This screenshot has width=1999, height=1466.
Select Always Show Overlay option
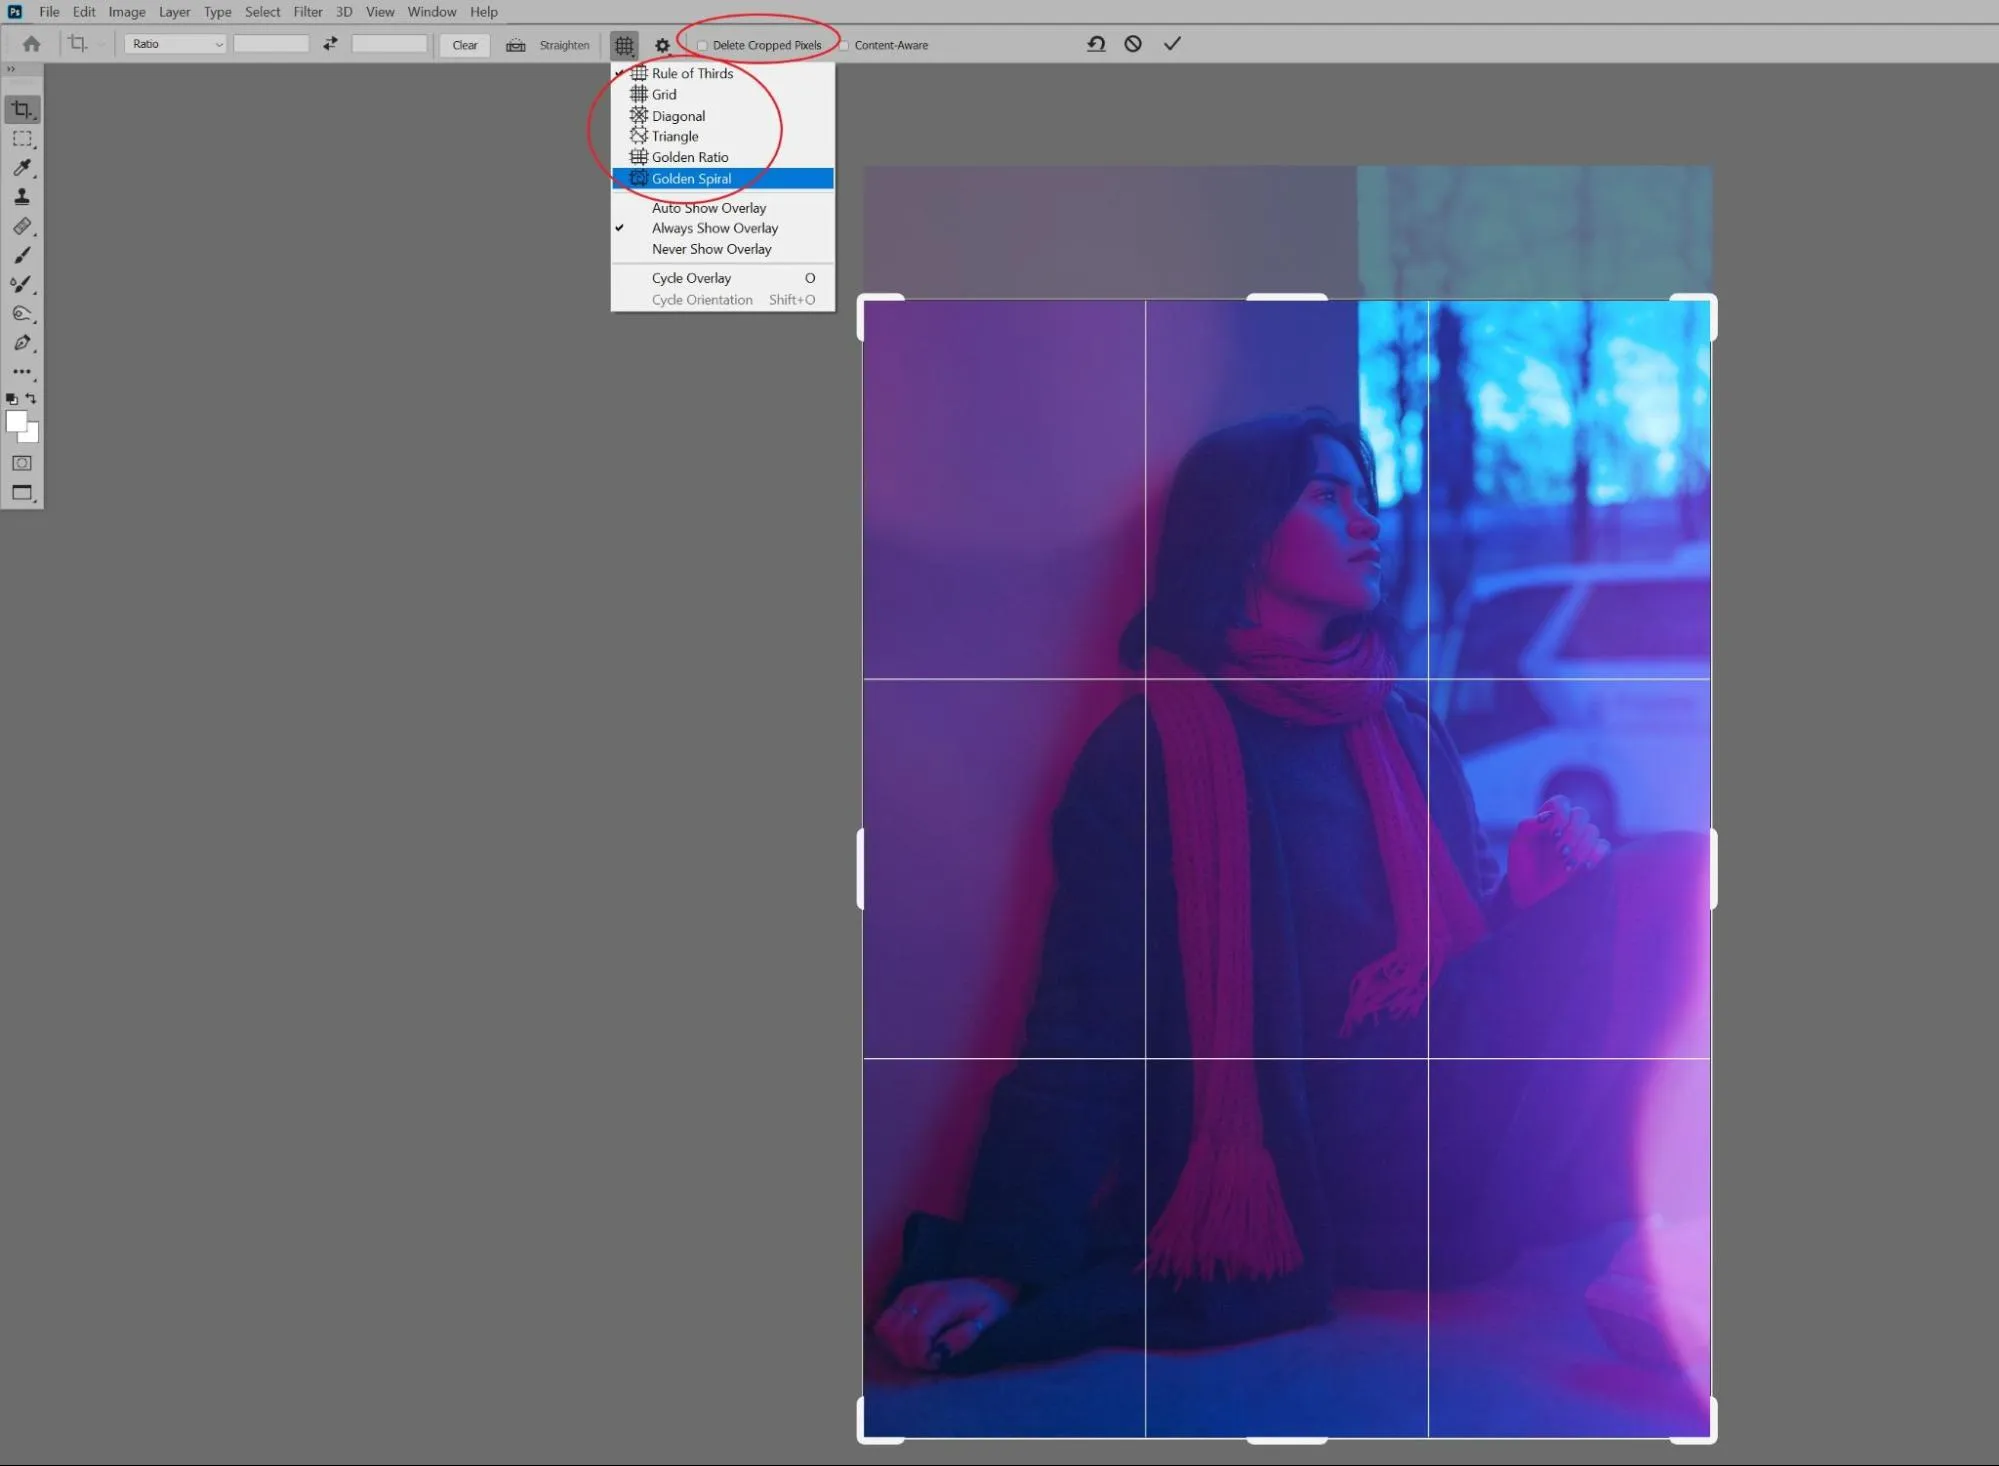pyautogui.click(x=723, y=229)
